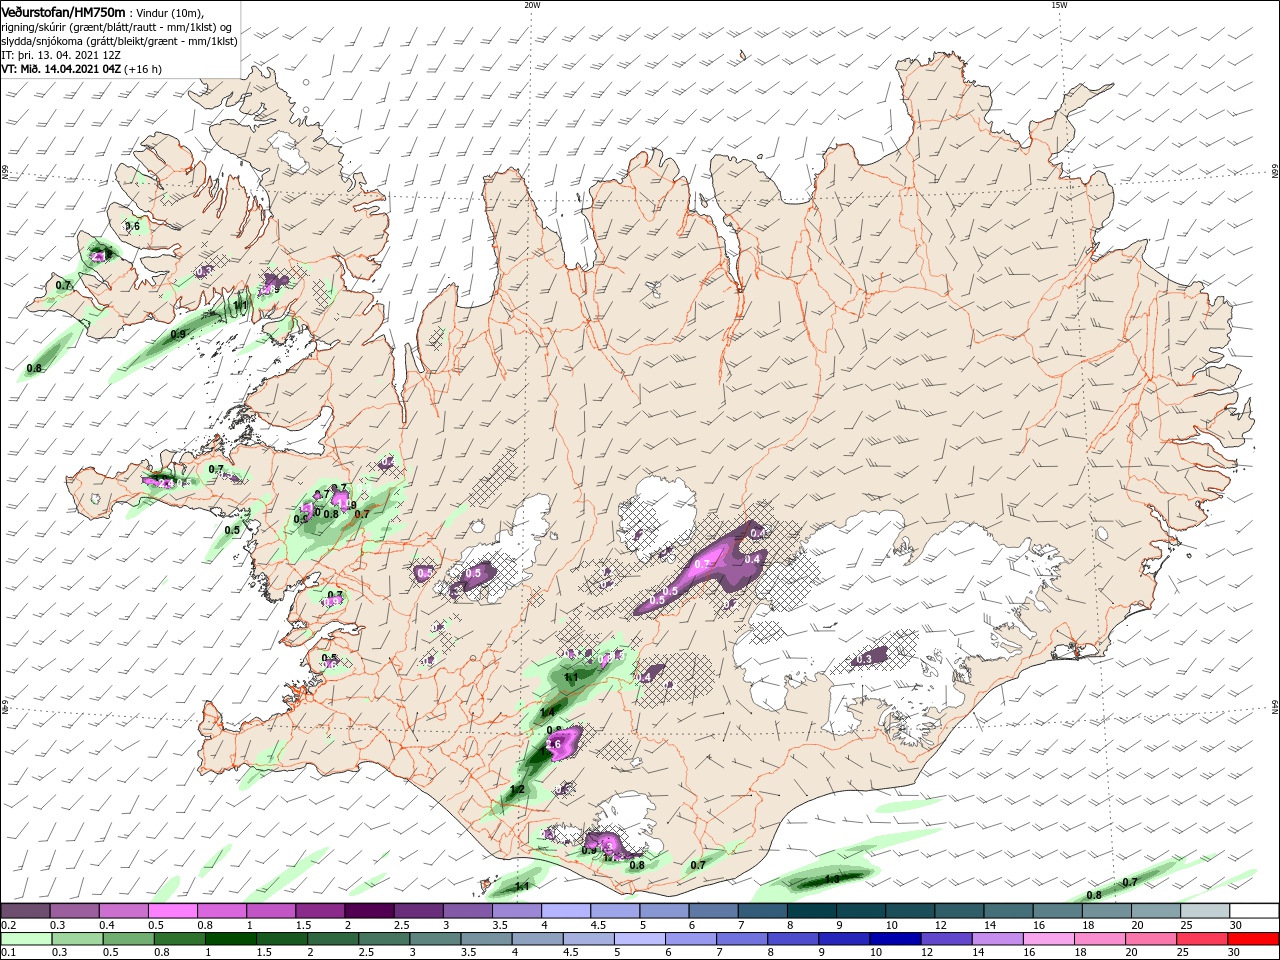Select the pale pink rain swatch at value 16
The height and width of the screenshot is (960, 1280).
point(1048,938)
